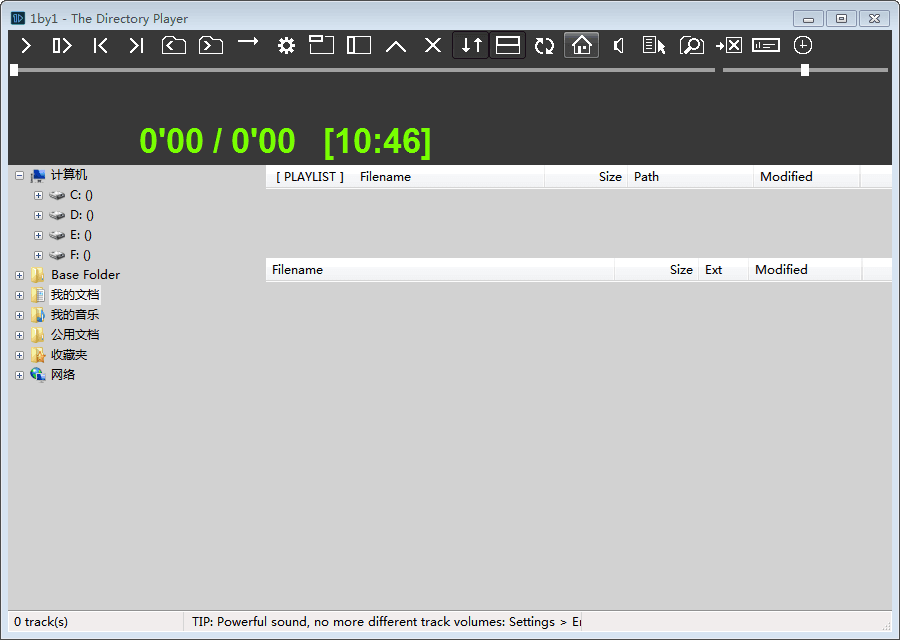This screenshot has width=900, height=640.
Task: Open Settings gear icon
Action: [286, 45]
